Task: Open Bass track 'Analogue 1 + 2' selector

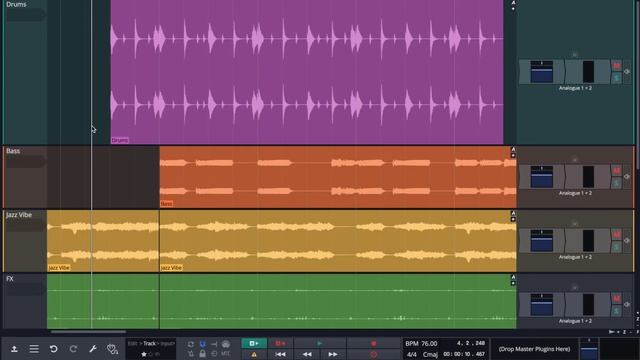Action: point(575,193)
